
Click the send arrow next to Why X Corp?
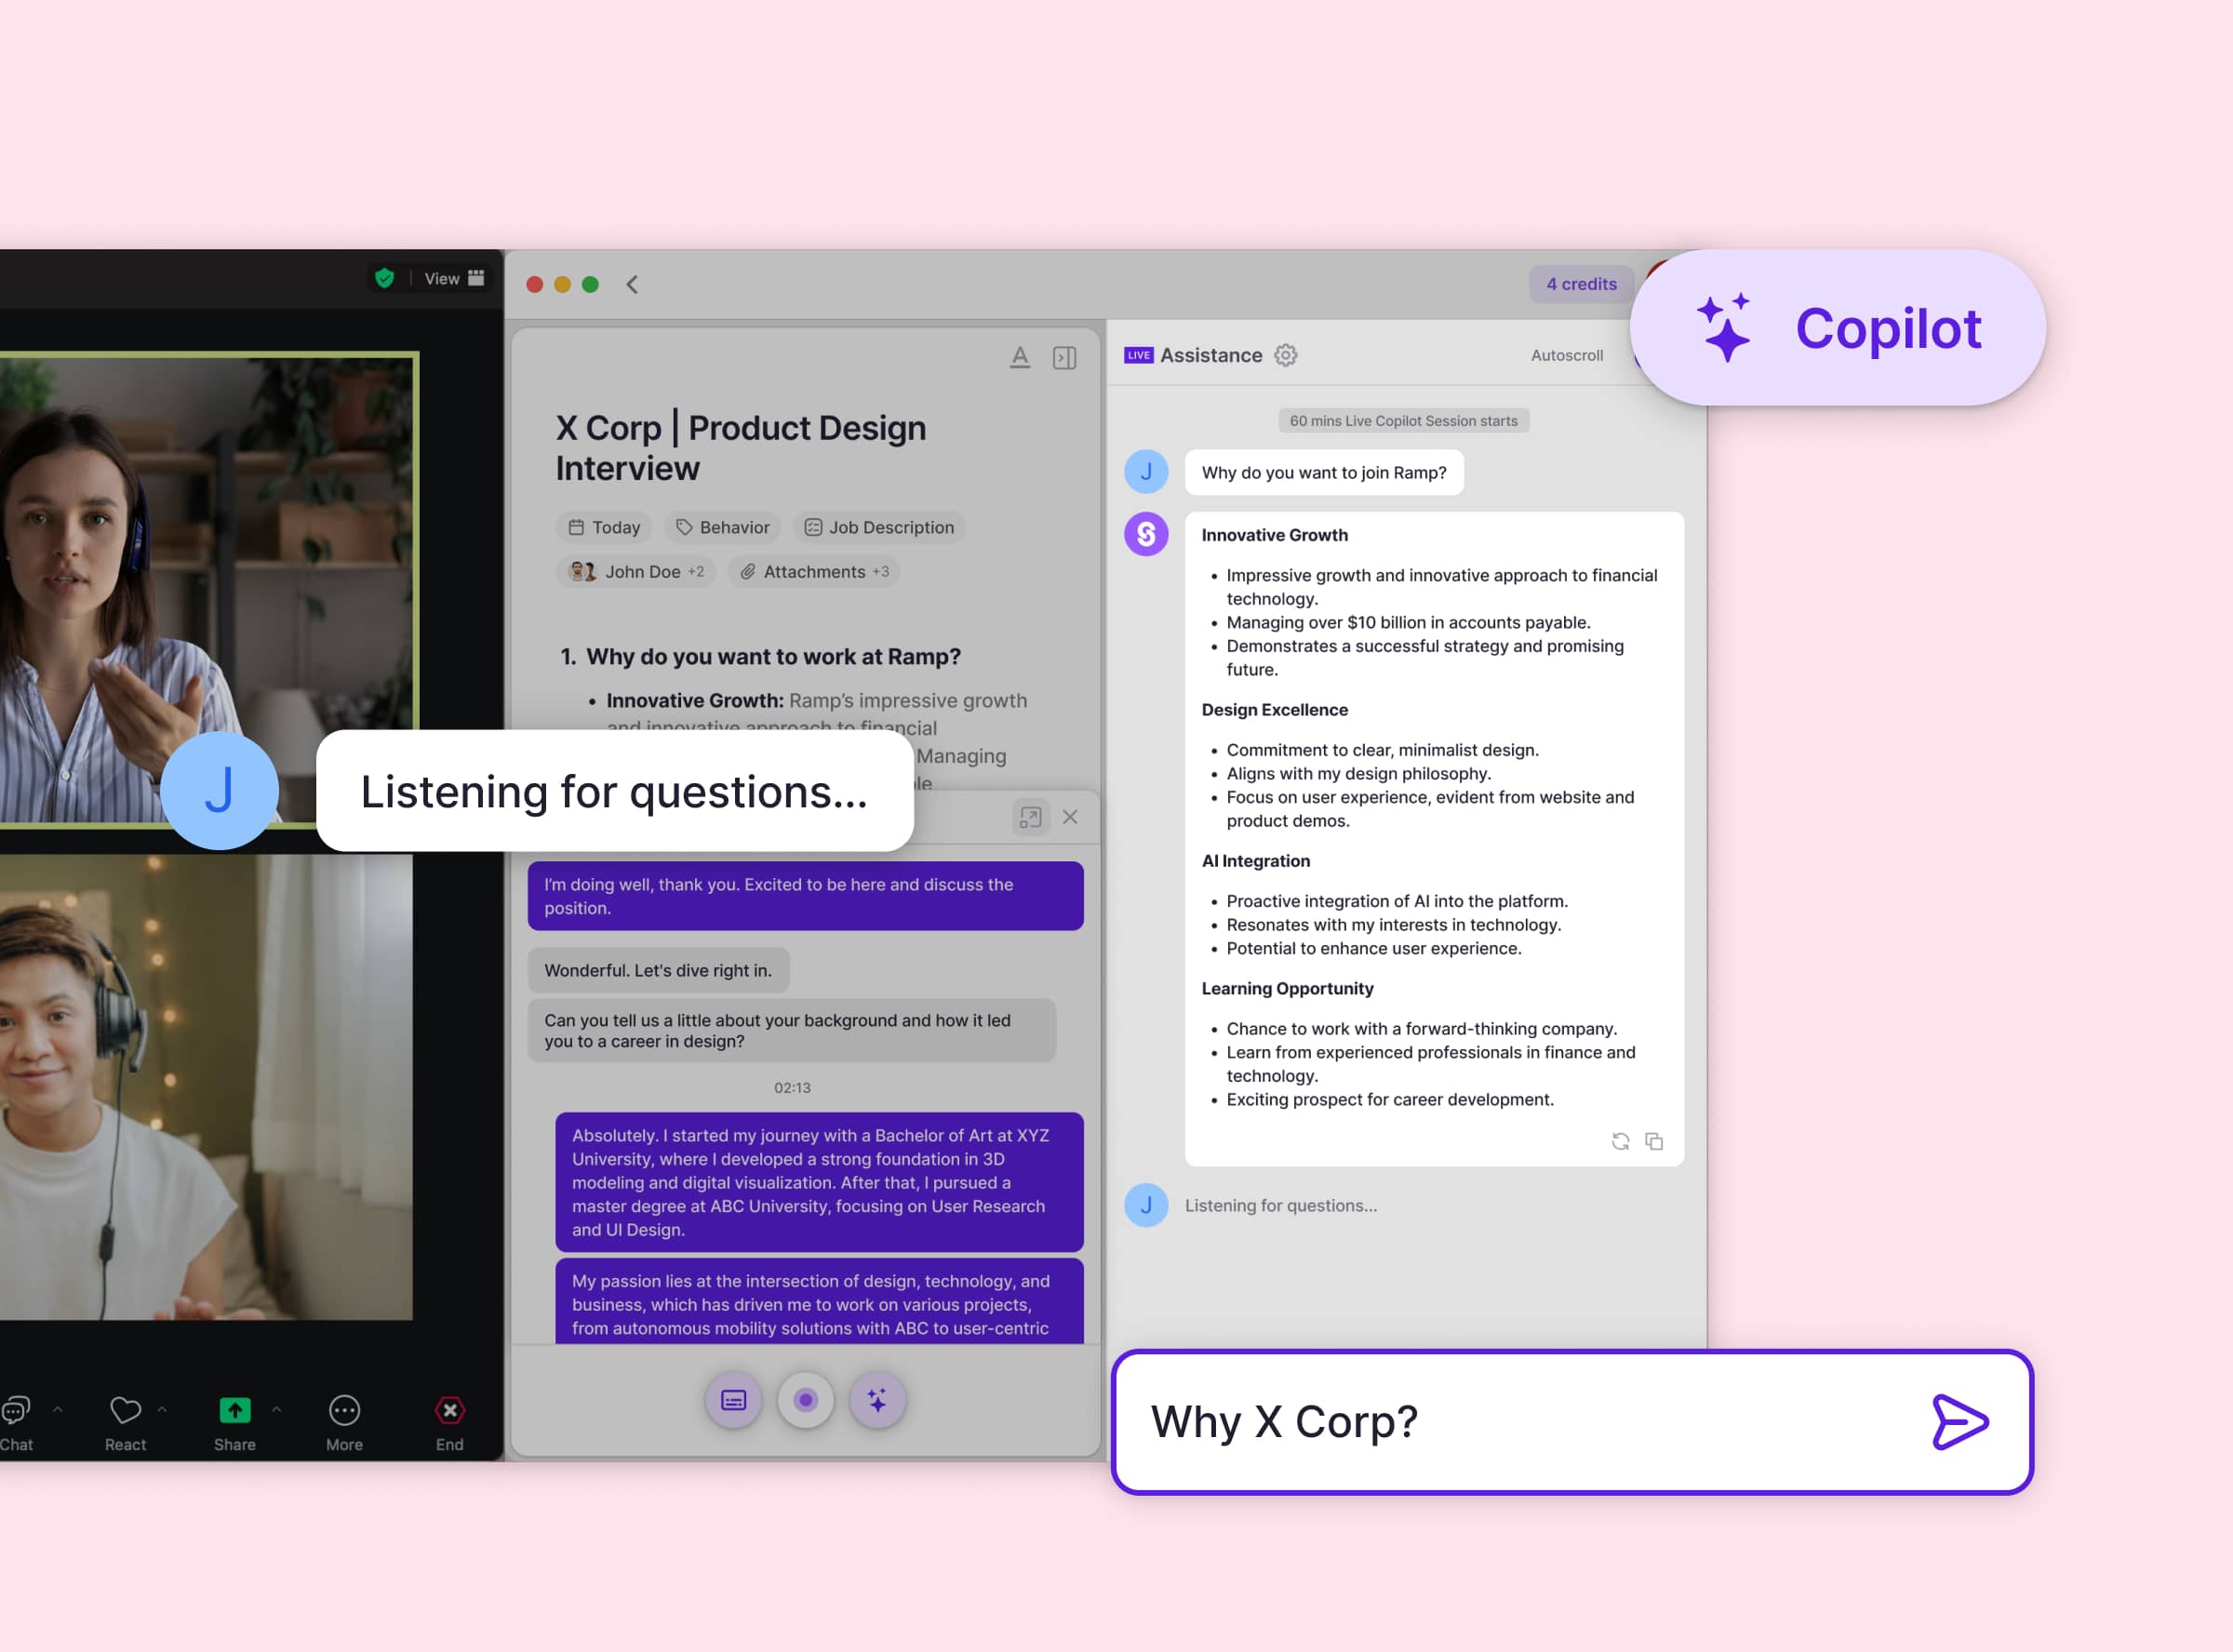point(1959,1421)
